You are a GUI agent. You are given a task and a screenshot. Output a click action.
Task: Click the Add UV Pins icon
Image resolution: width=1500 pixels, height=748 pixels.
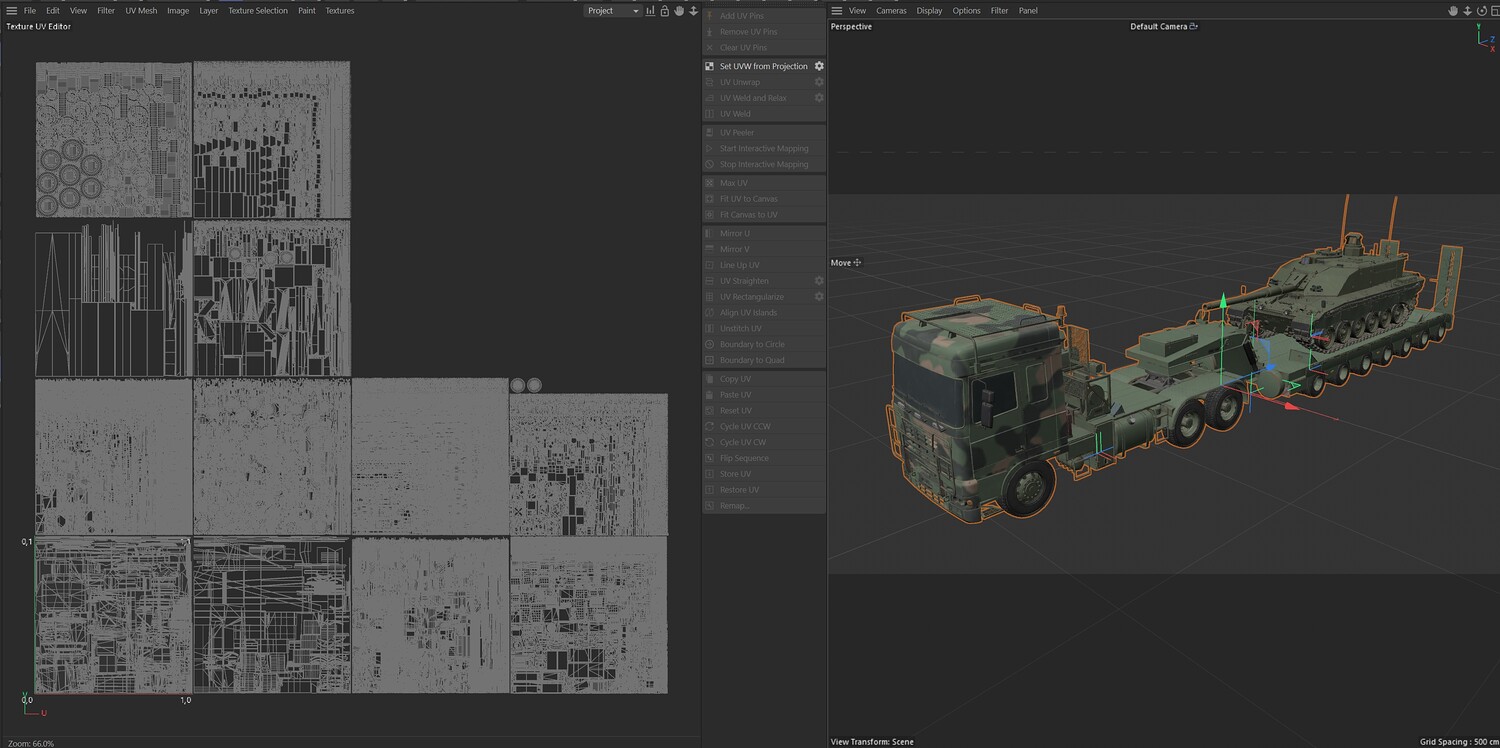710,16
